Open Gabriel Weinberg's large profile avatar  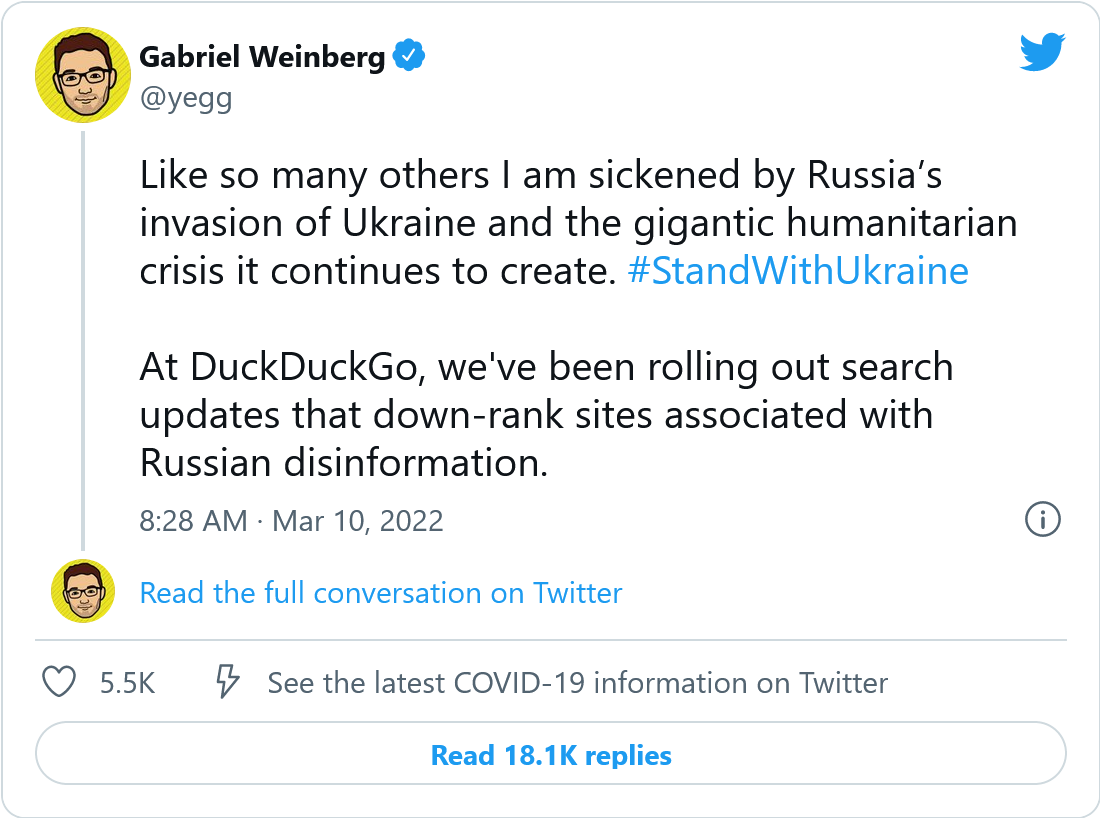tap(83, 76)
